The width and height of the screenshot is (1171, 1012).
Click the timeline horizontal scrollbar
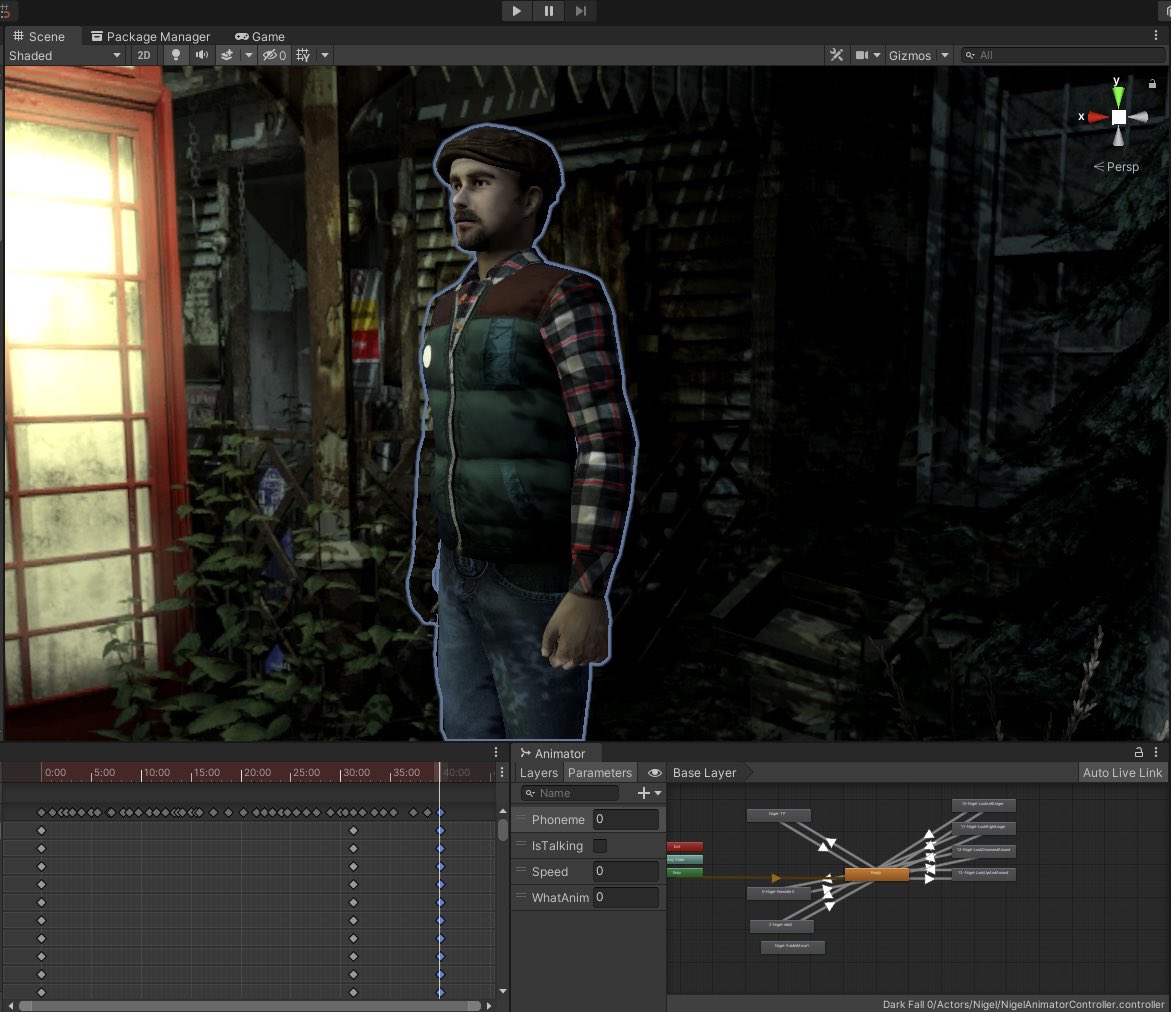(x=249, y=1005)
